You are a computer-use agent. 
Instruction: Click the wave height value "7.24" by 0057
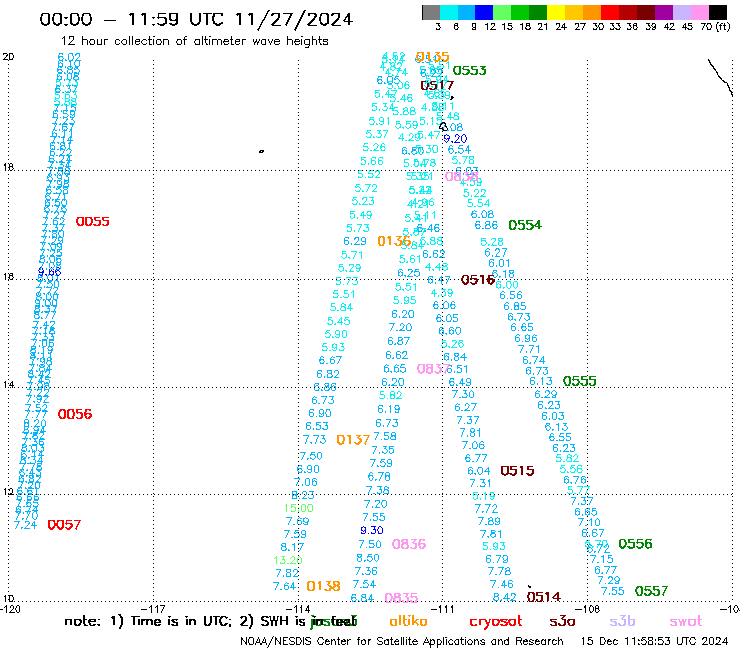coord(25,525)
